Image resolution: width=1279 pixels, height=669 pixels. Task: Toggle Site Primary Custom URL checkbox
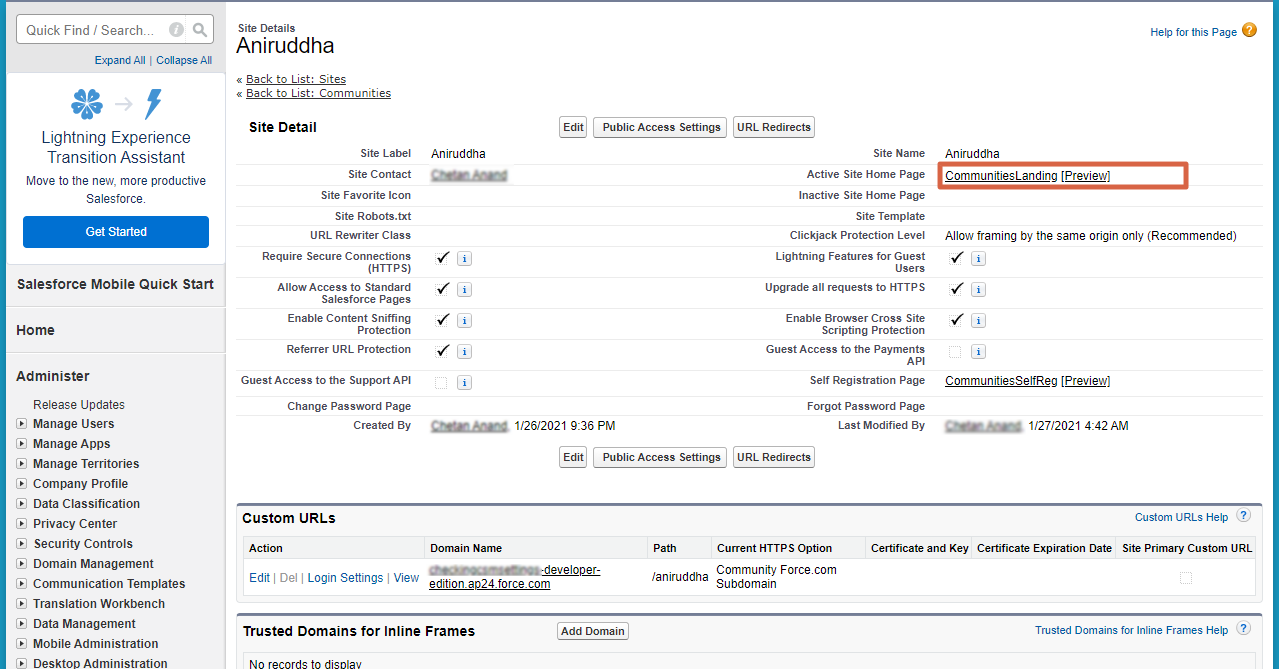[x=1185, y=577]
